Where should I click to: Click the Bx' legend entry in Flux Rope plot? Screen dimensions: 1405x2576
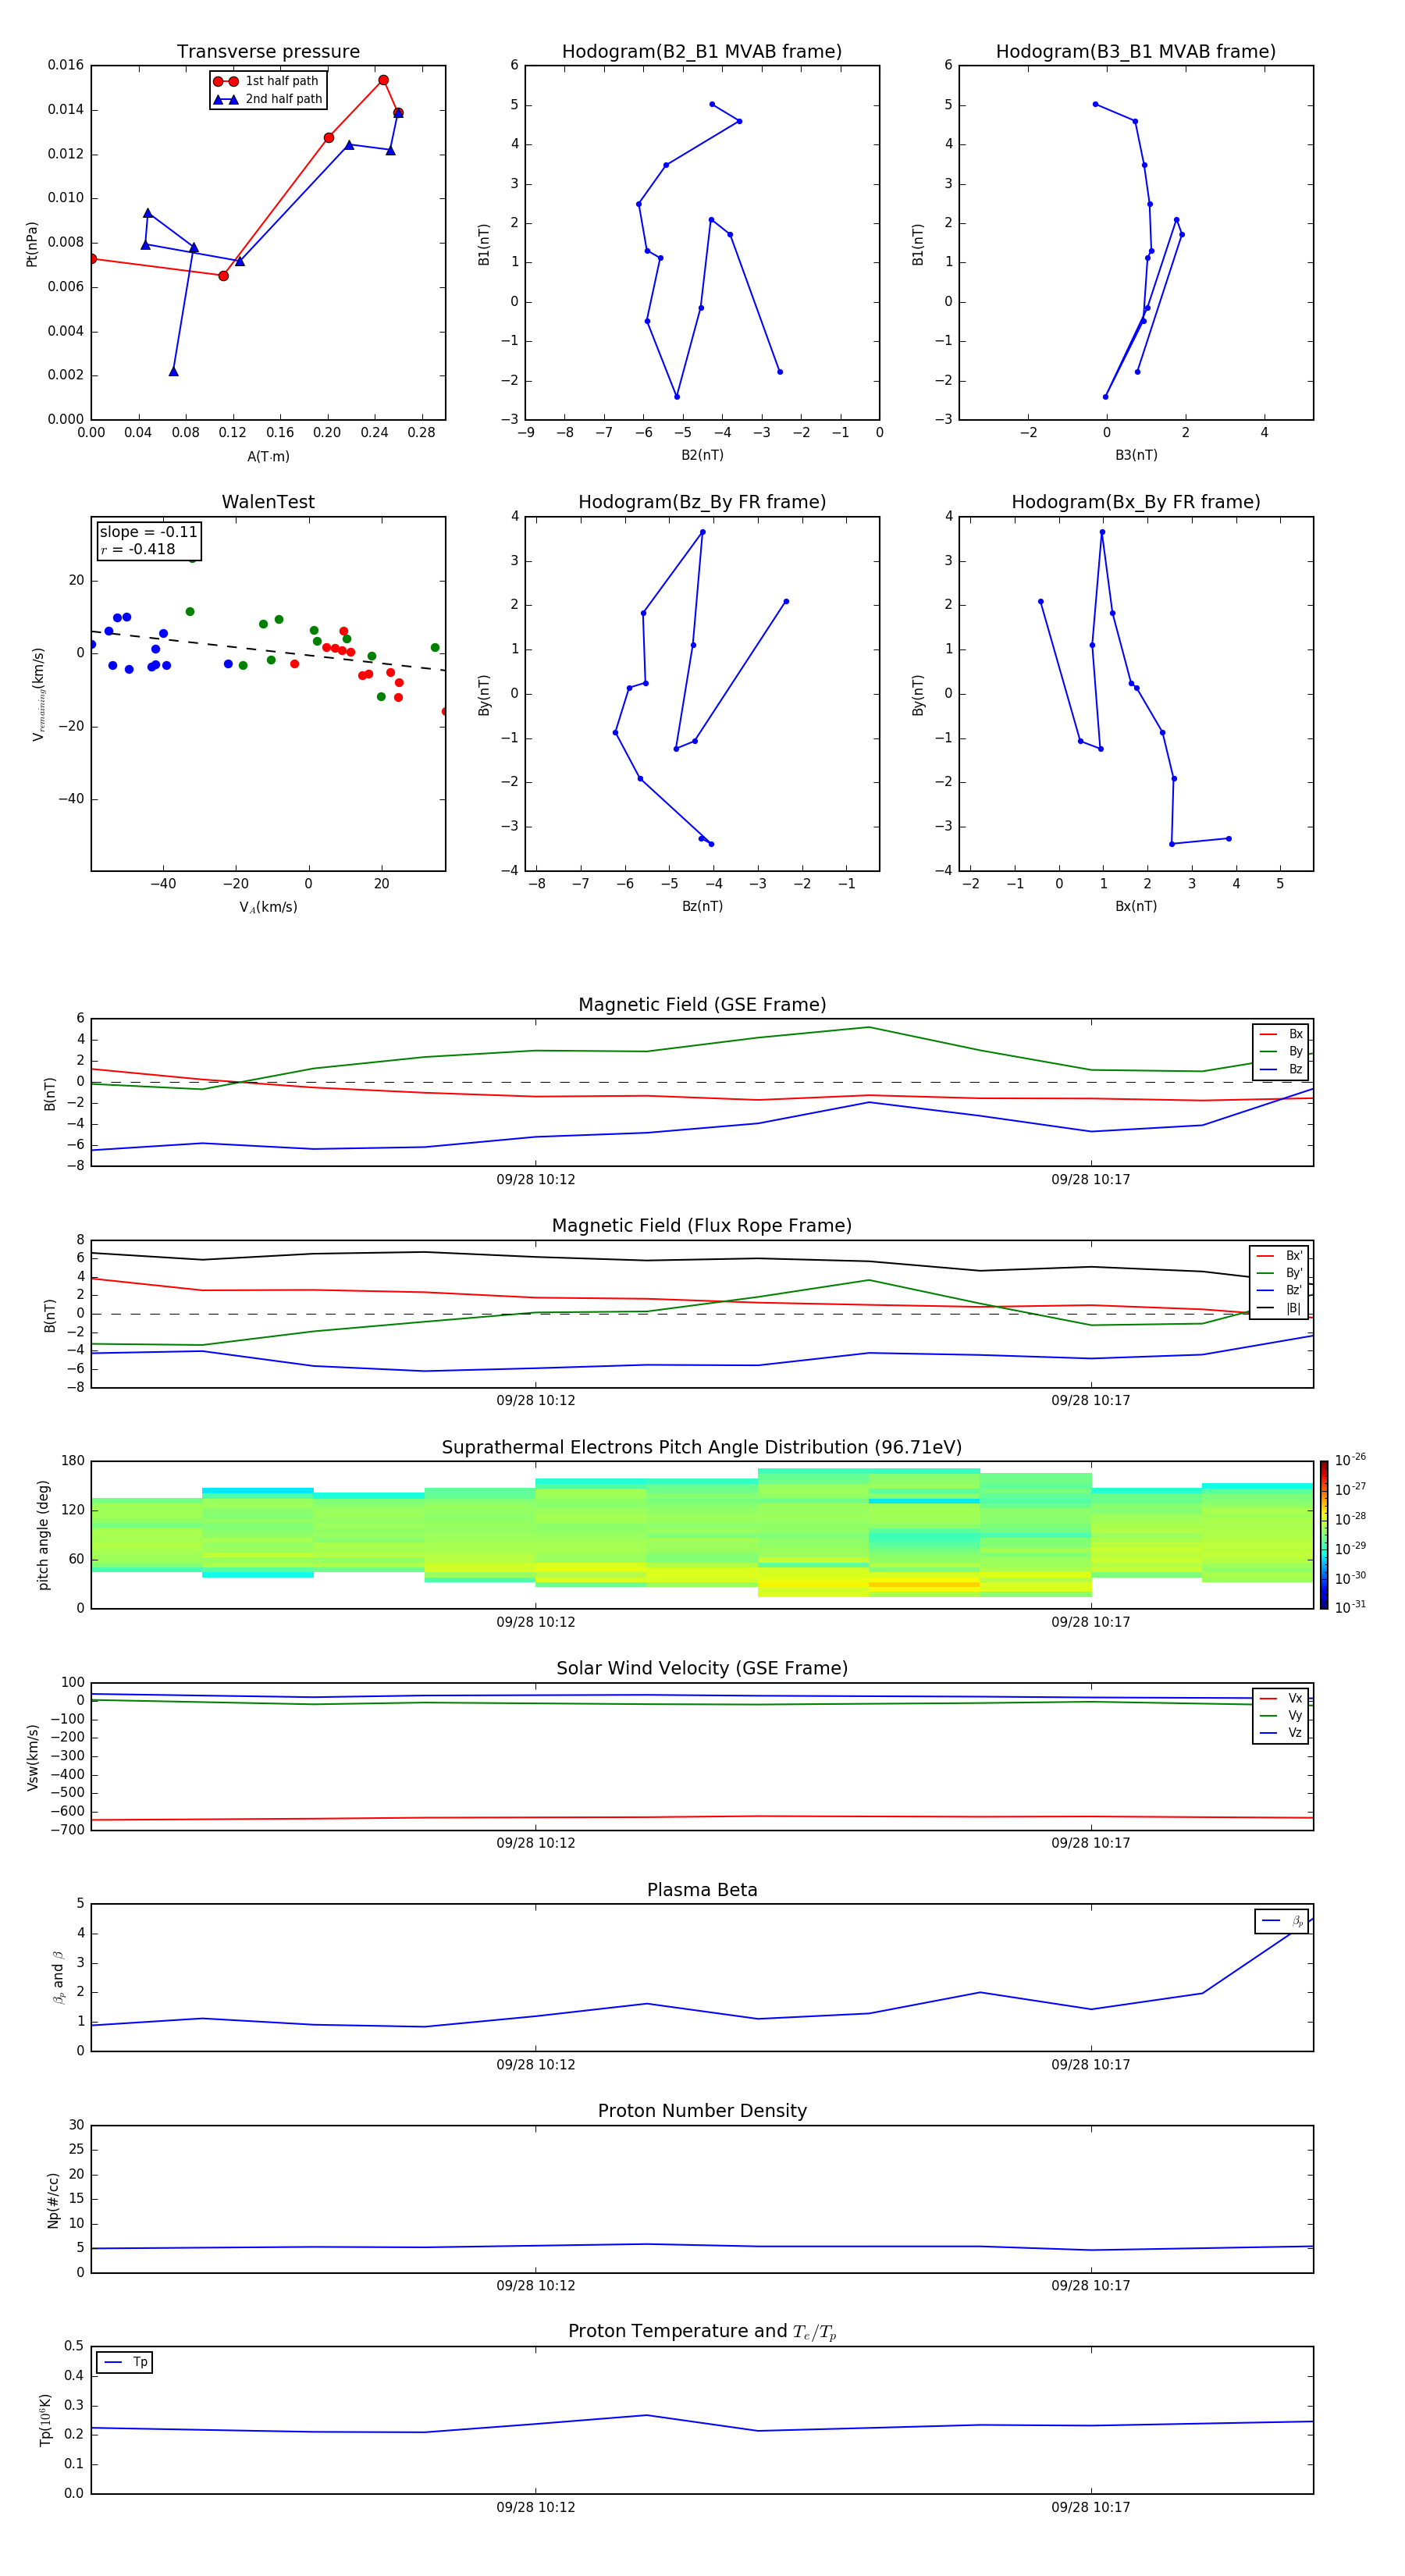pyautogui.click(x=1280, y=1256)
